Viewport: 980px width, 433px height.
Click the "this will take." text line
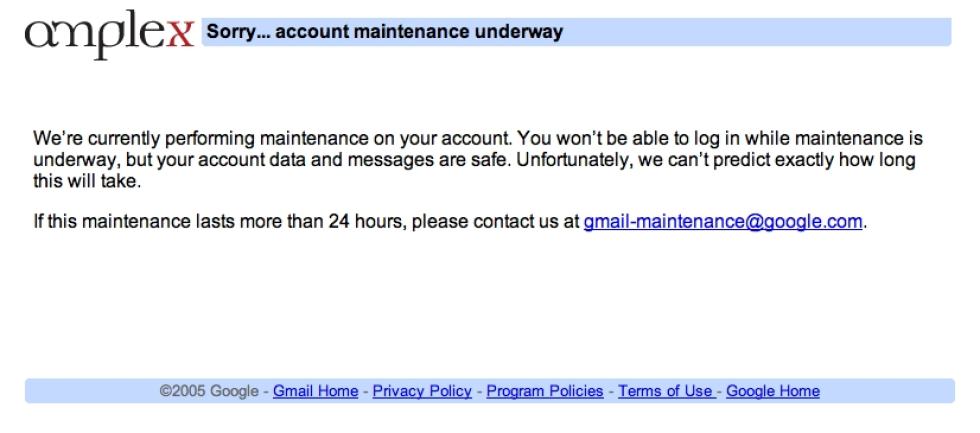87,182
